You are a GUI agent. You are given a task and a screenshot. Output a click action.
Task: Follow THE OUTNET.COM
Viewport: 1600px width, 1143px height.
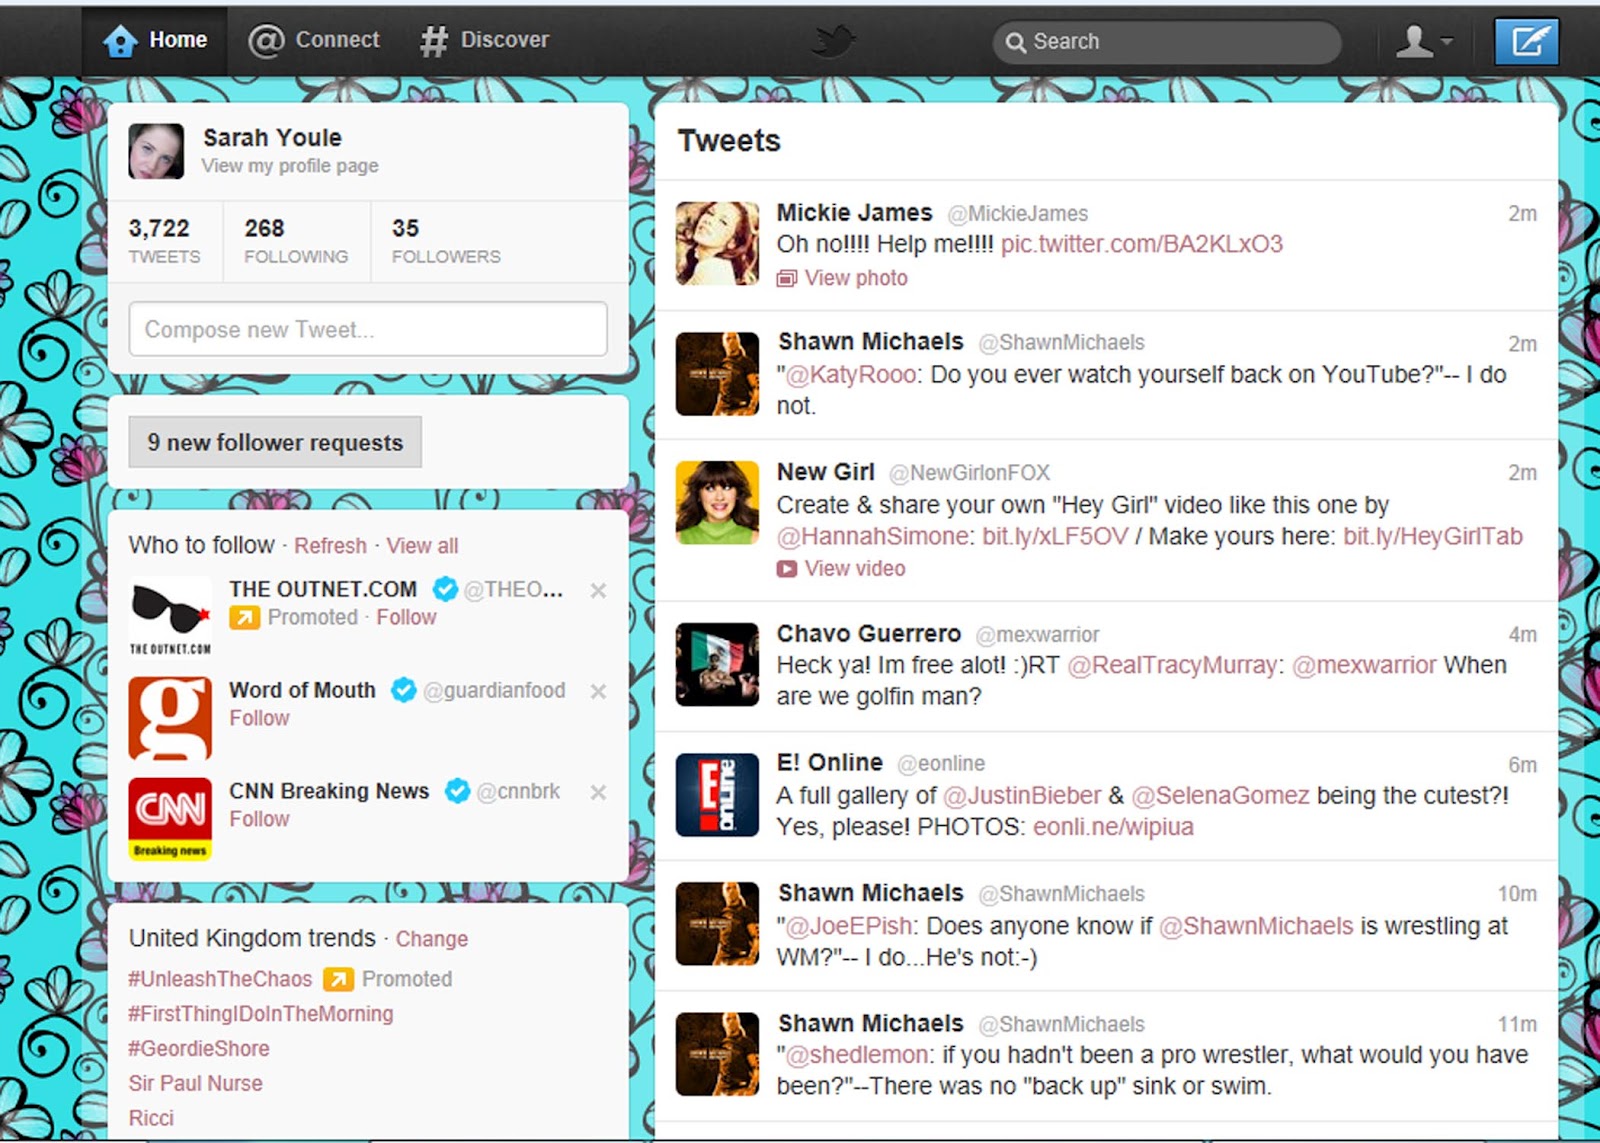(x=406, y=617)
